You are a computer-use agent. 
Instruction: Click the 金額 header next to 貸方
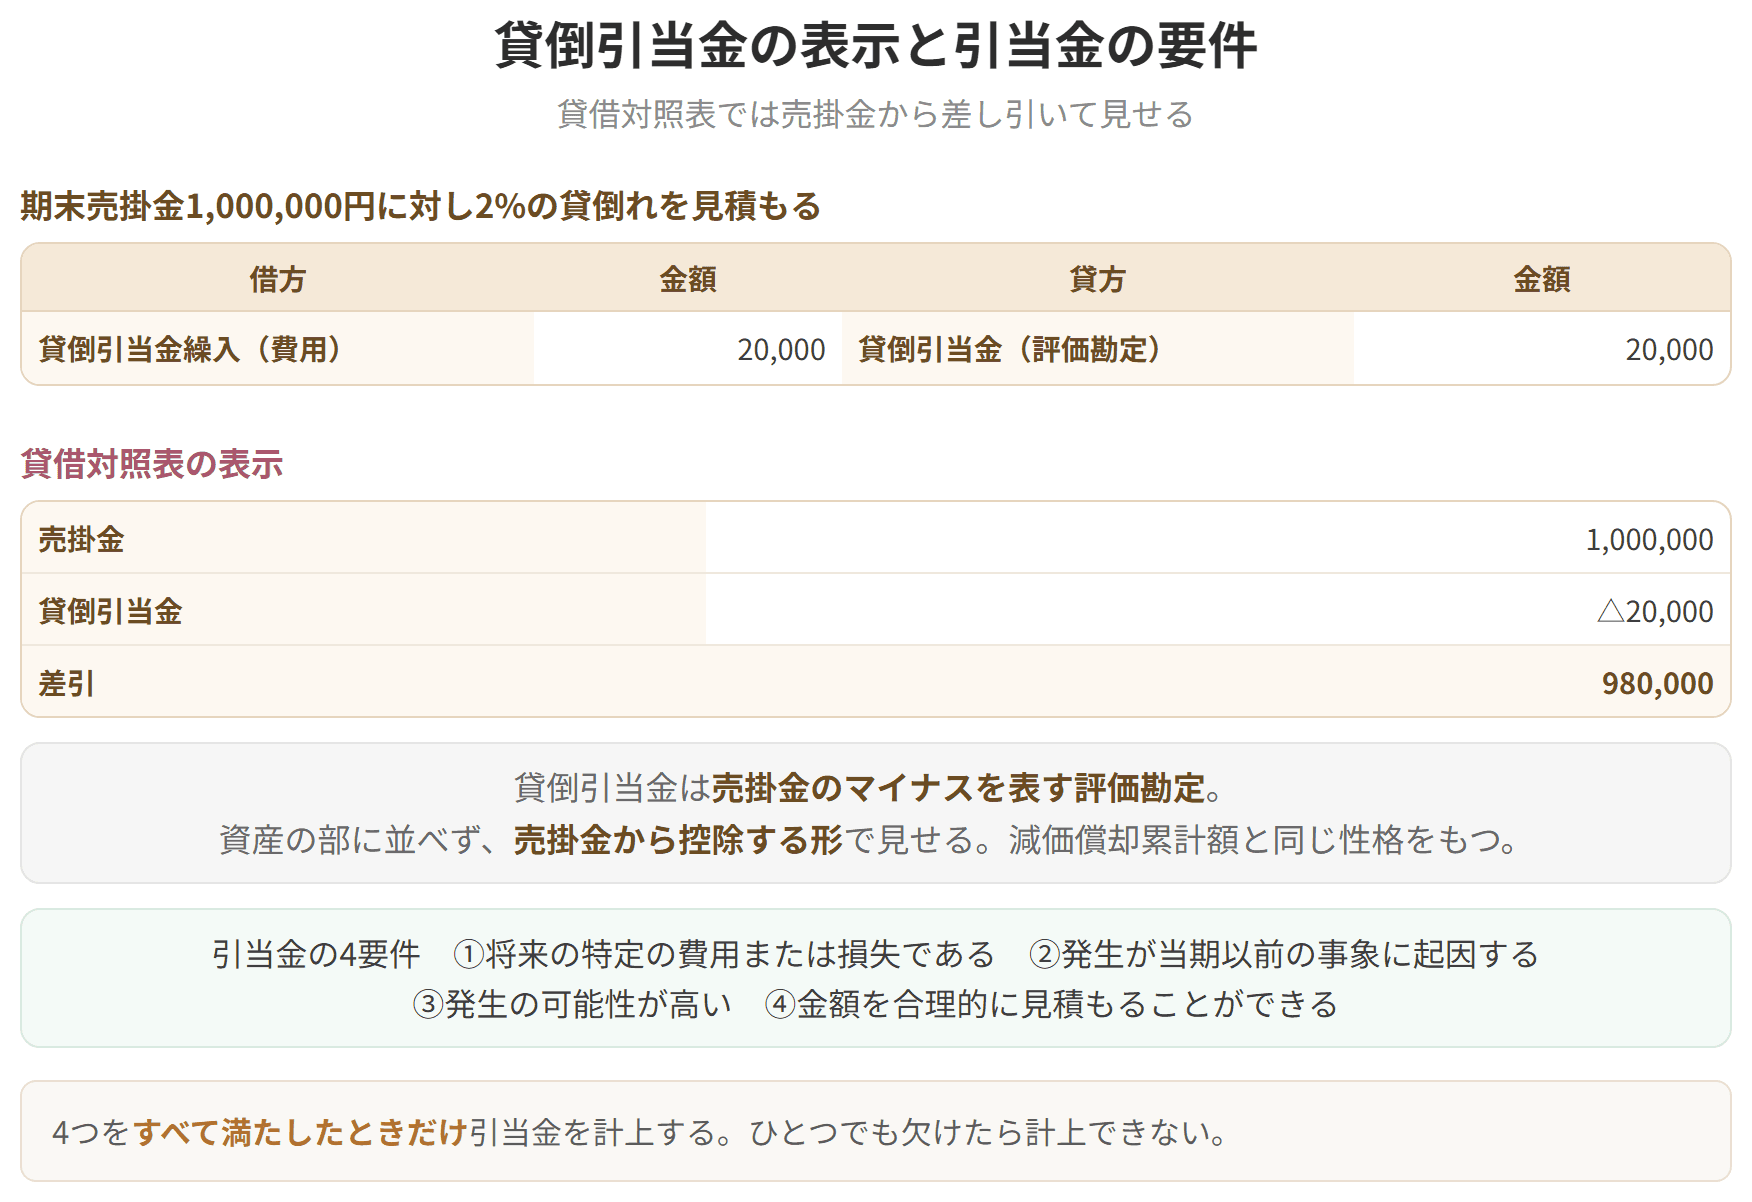1542,279
